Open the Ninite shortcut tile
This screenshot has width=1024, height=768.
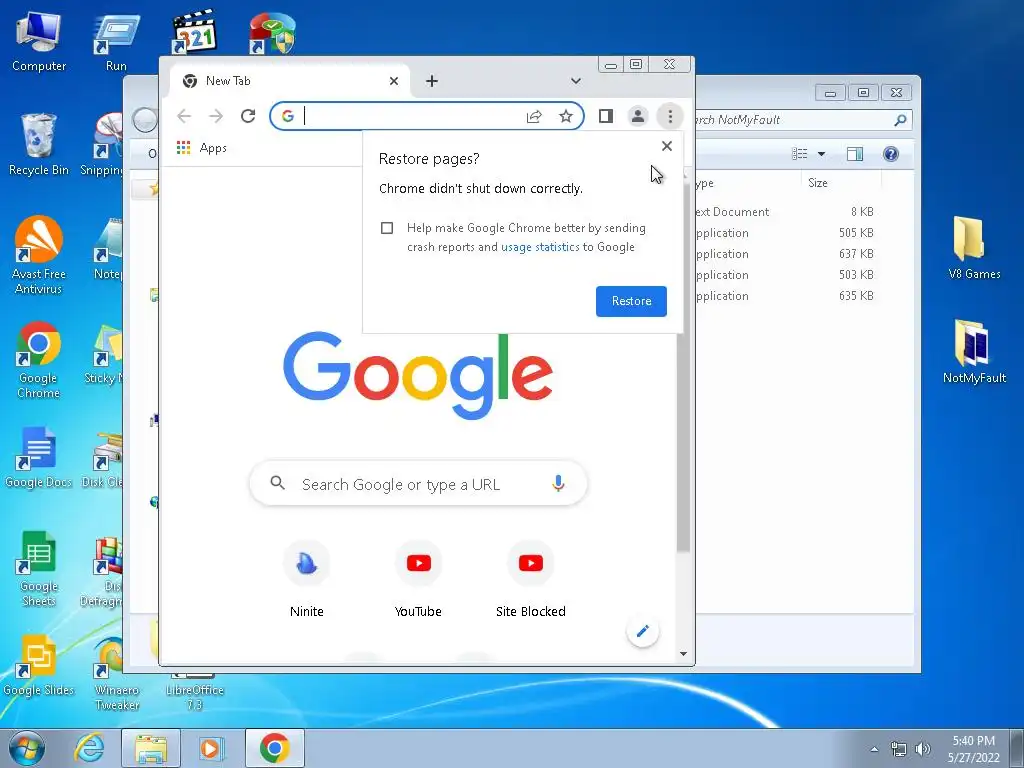[306, 579]
